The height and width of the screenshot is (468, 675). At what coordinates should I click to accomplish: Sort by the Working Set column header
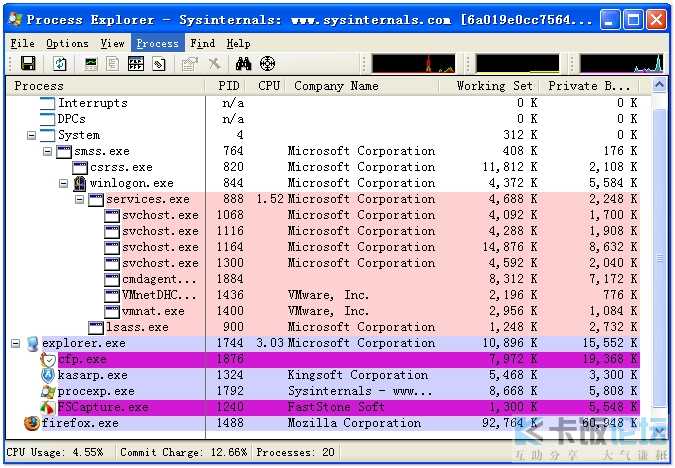click(x=490, y=86)
